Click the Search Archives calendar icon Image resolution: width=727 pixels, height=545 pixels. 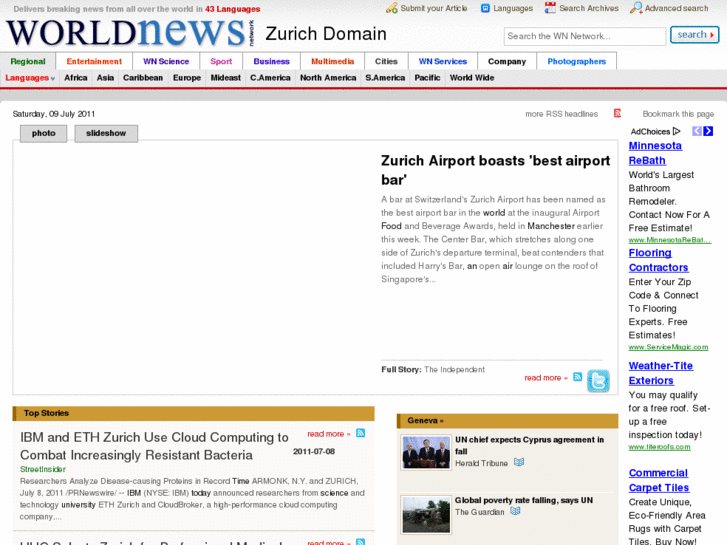[x=550, y=8]
